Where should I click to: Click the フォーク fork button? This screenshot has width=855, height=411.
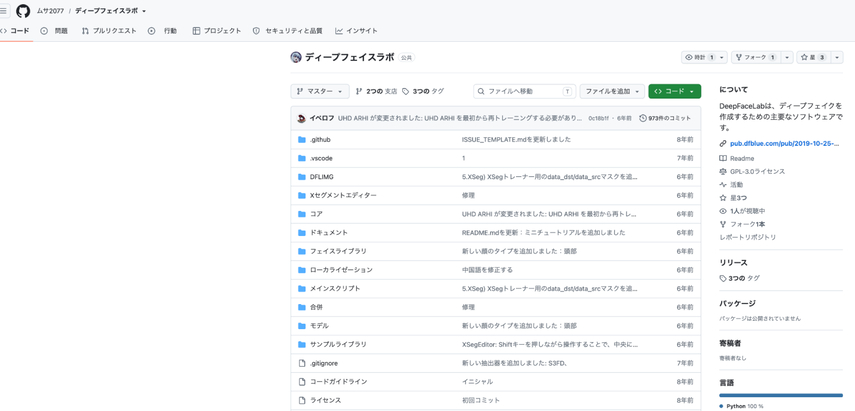(x=756, y=57)
